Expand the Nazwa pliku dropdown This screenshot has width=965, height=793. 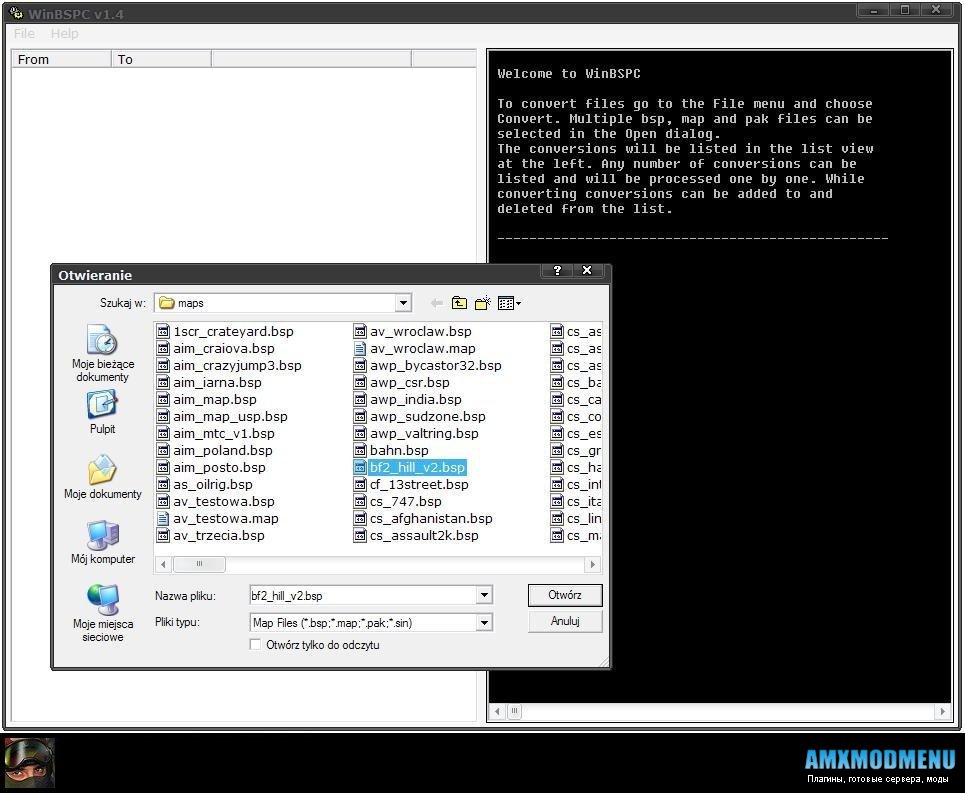[x=484, y=596]
